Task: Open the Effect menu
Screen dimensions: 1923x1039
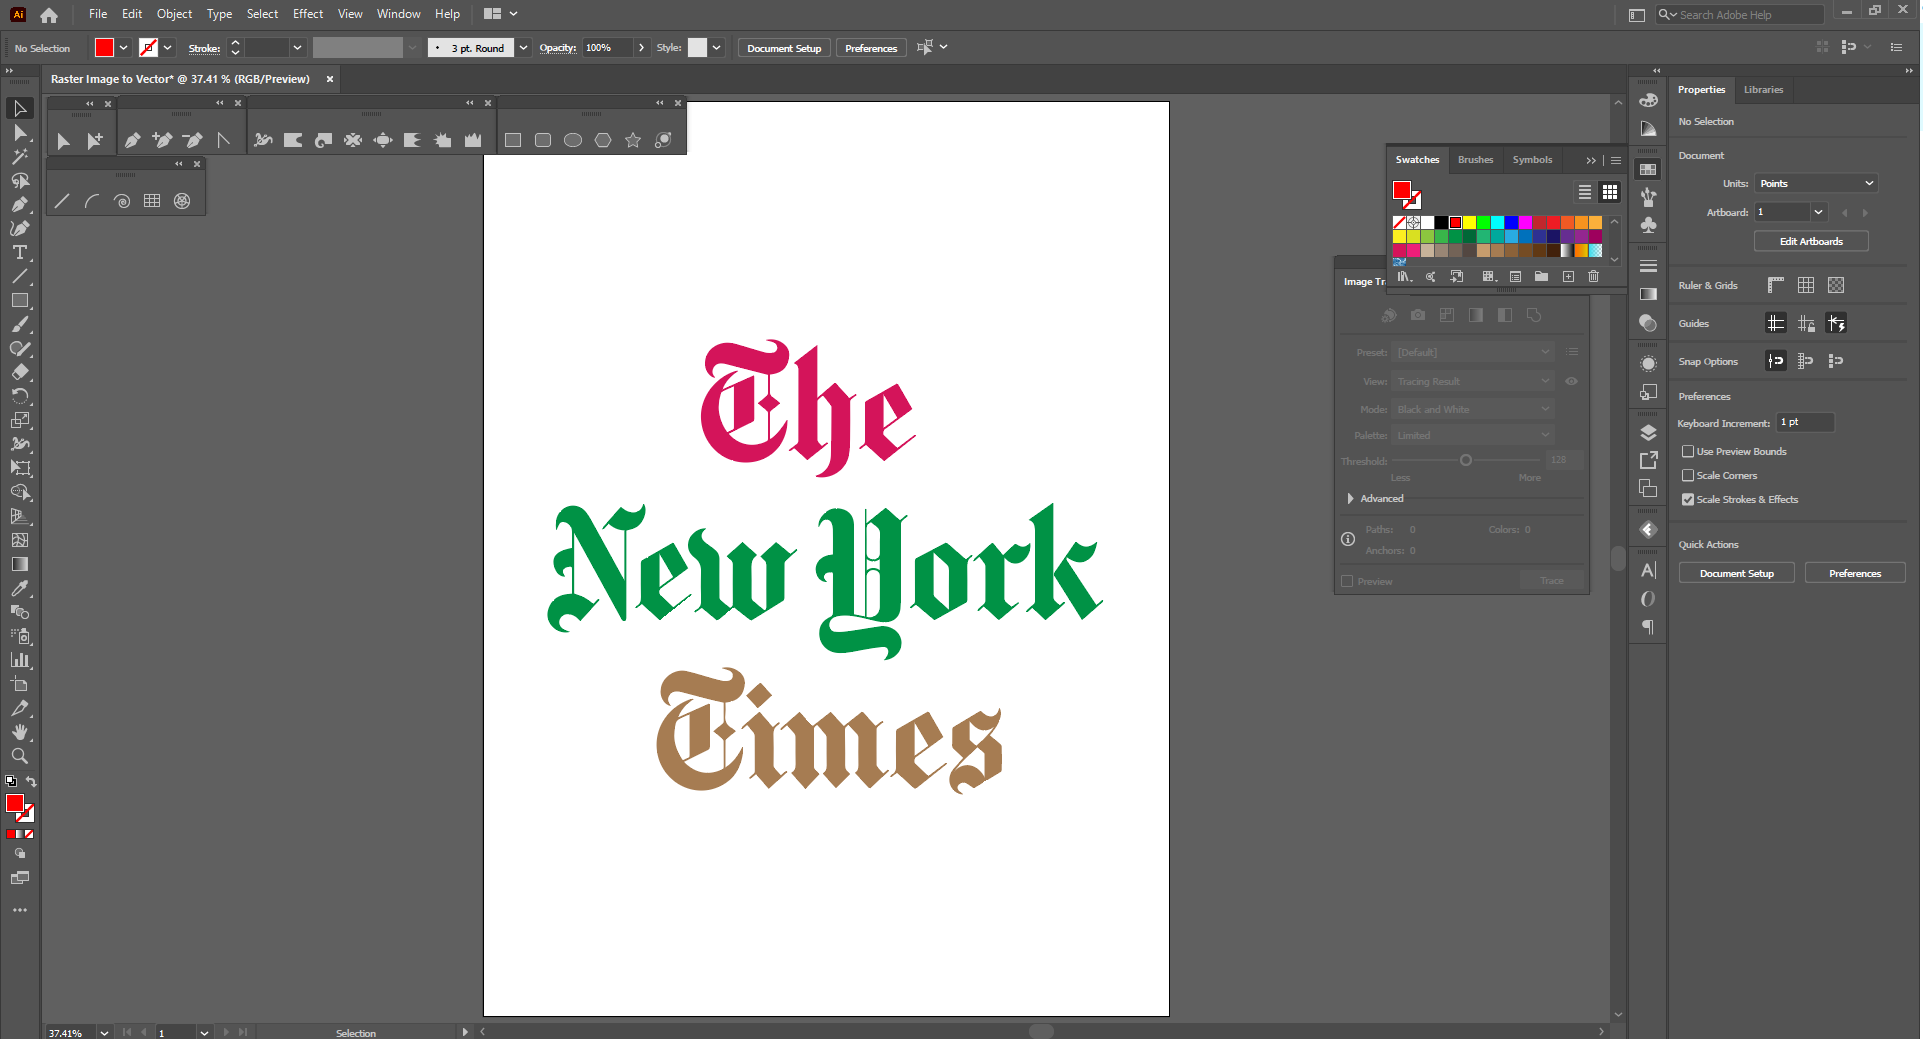Action: [308, 14]
